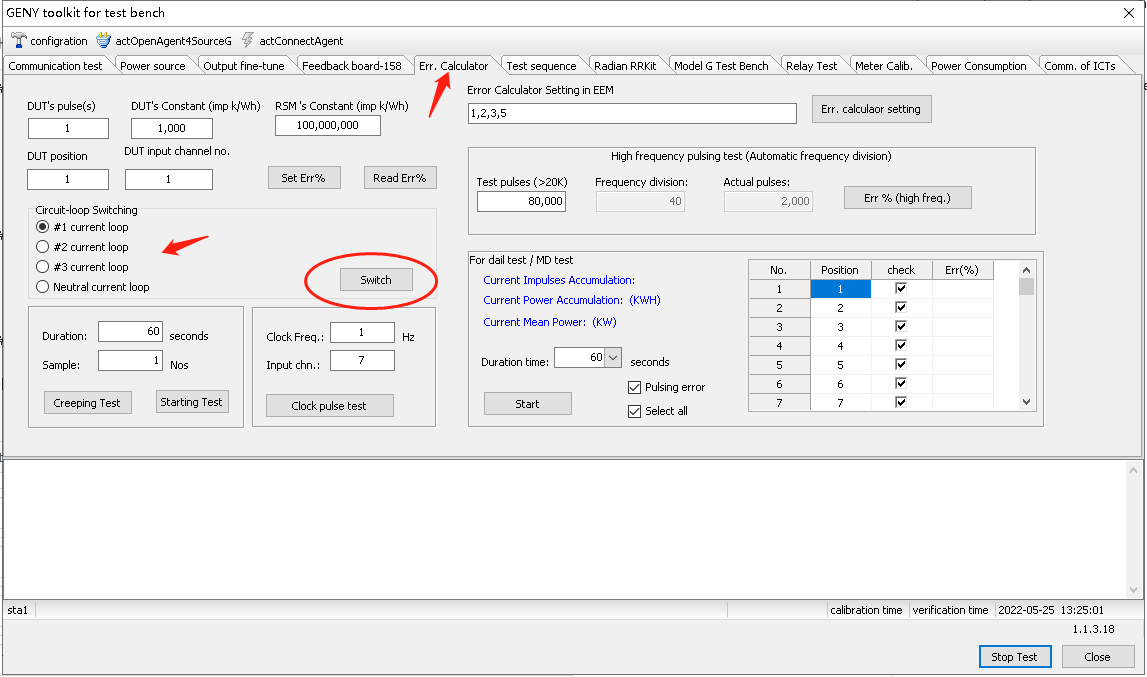
Task: Open the Test sequence tab
Action: 541,66
